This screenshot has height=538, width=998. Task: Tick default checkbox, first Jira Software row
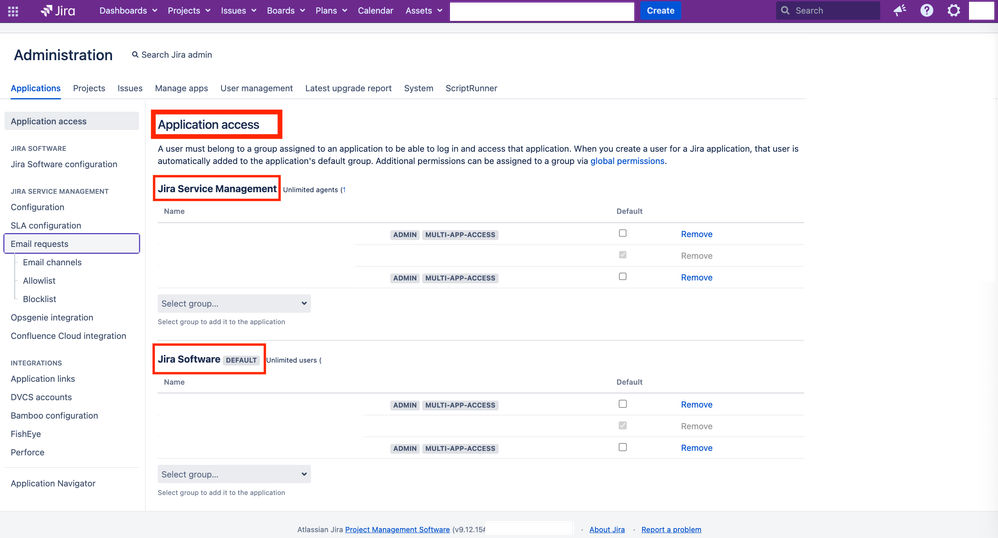[x=622, y=404]
